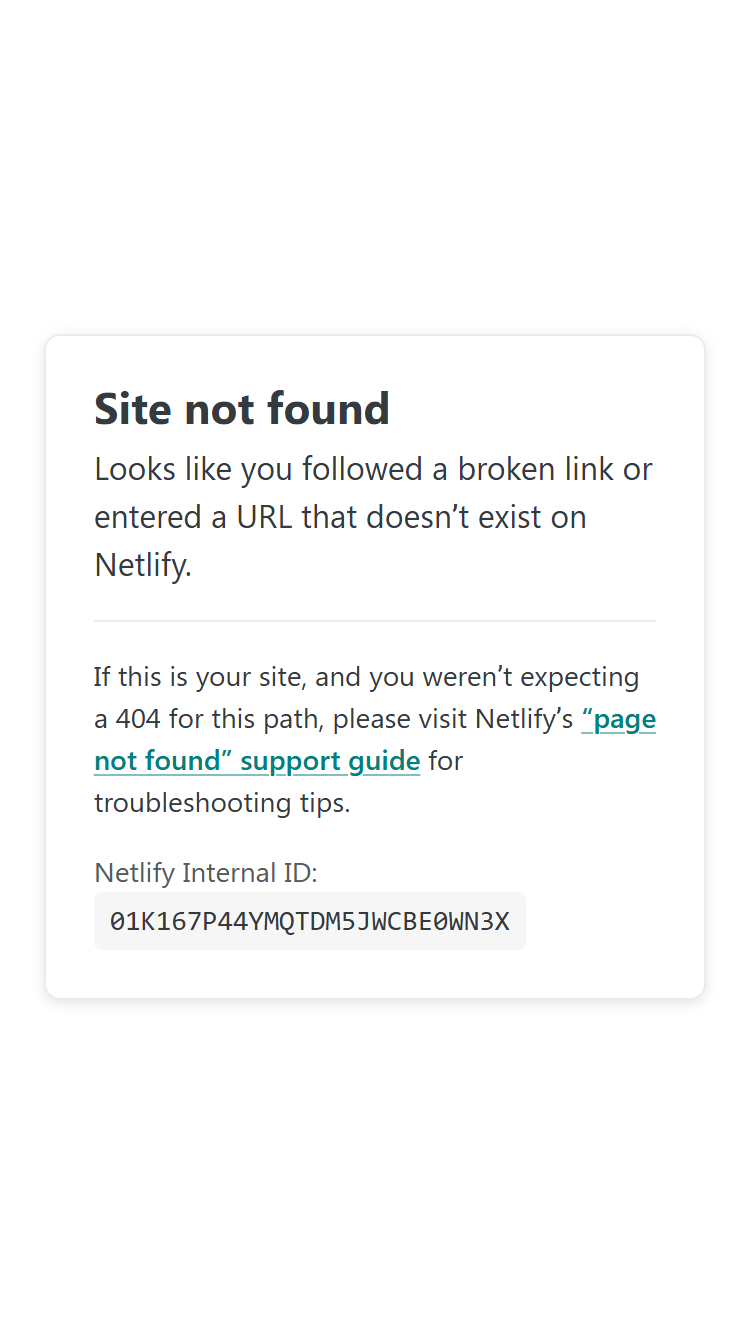The image size is (750, 1334).
Task: Click the word "Netlify." ending the first paragraph
Action: point(143,566)
